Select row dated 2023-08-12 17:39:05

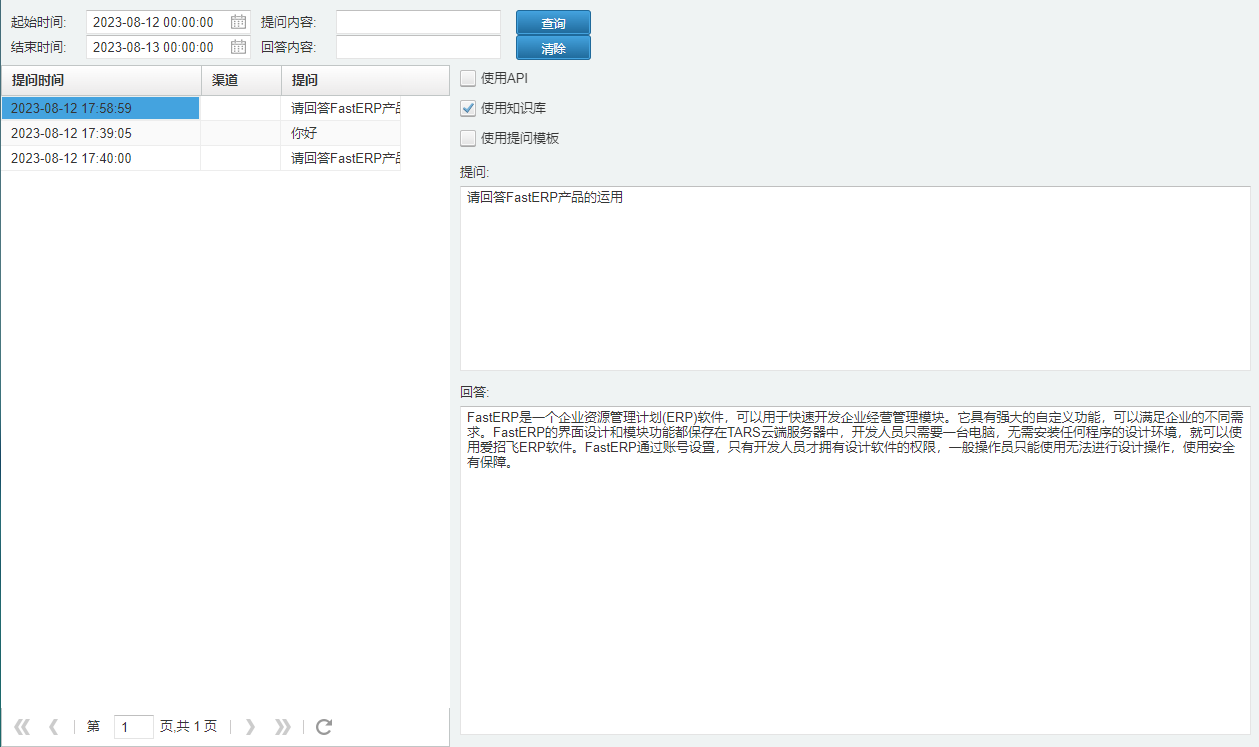pyautogui.click(x=201, y=133)
